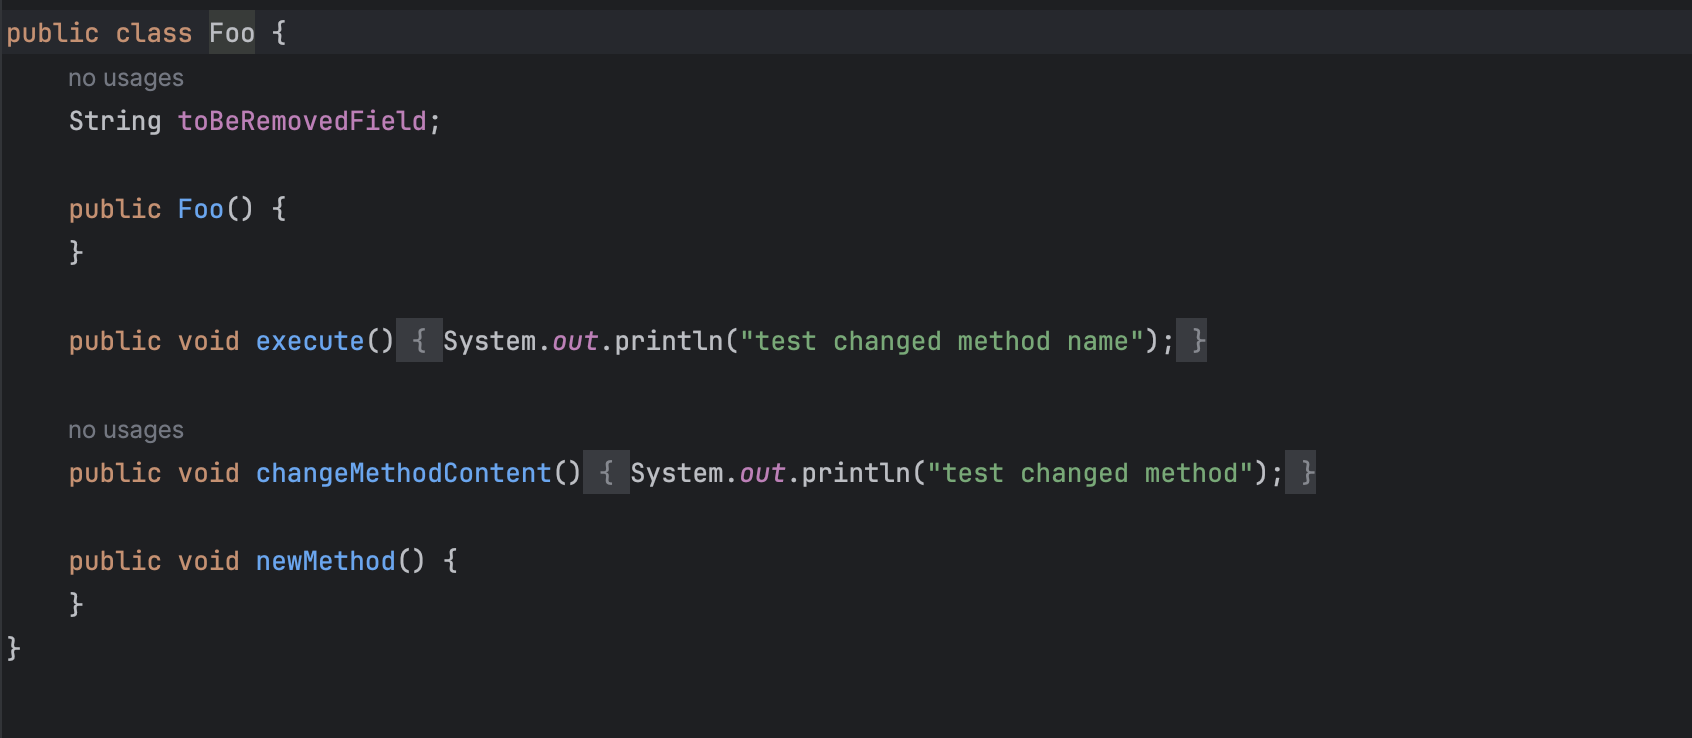1692x738 pixels.
Task: Expand the folded closing brace of execute method
Action: coord(1191,341)
